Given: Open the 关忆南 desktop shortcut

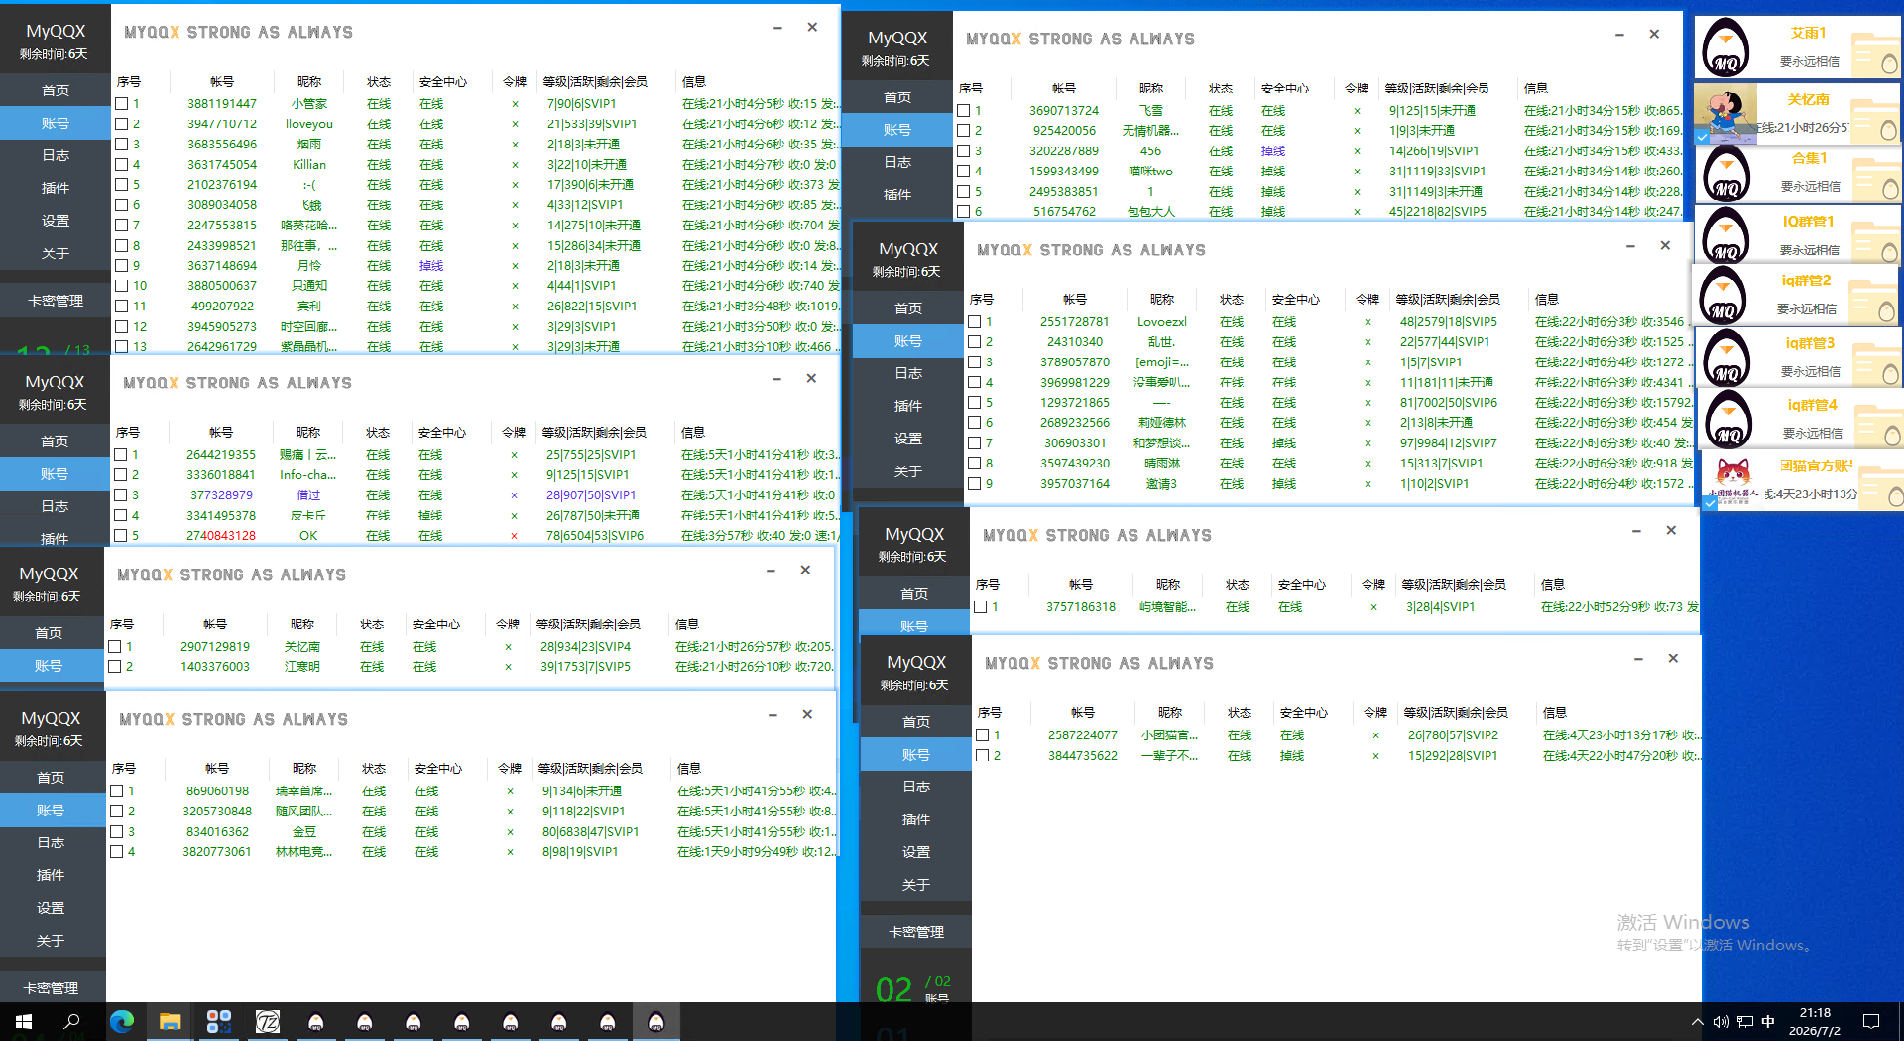Looking at the screenshot, I should point(1797,113).
